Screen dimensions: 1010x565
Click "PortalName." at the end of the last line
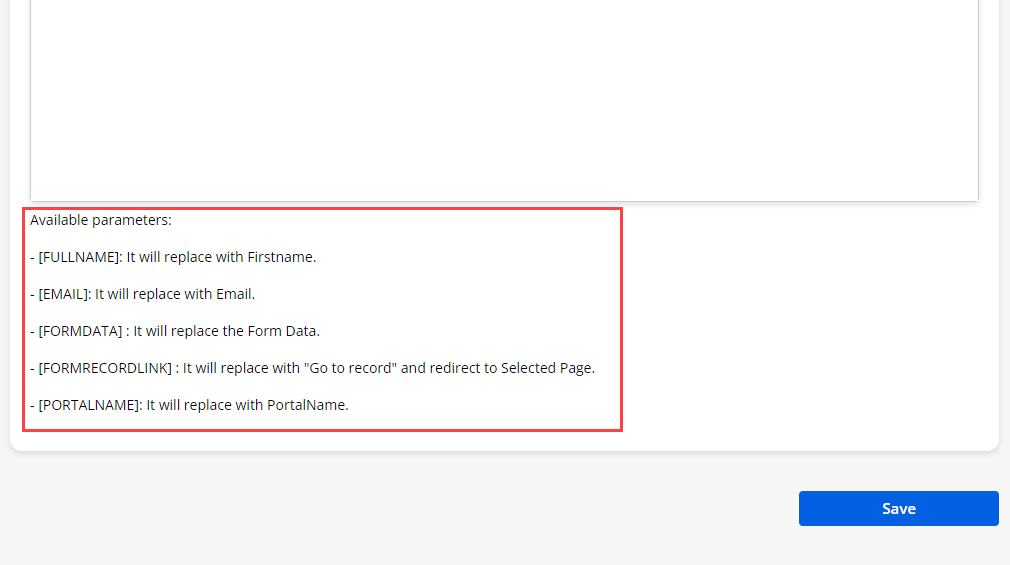pyautogui.click(x=307, y=405)
